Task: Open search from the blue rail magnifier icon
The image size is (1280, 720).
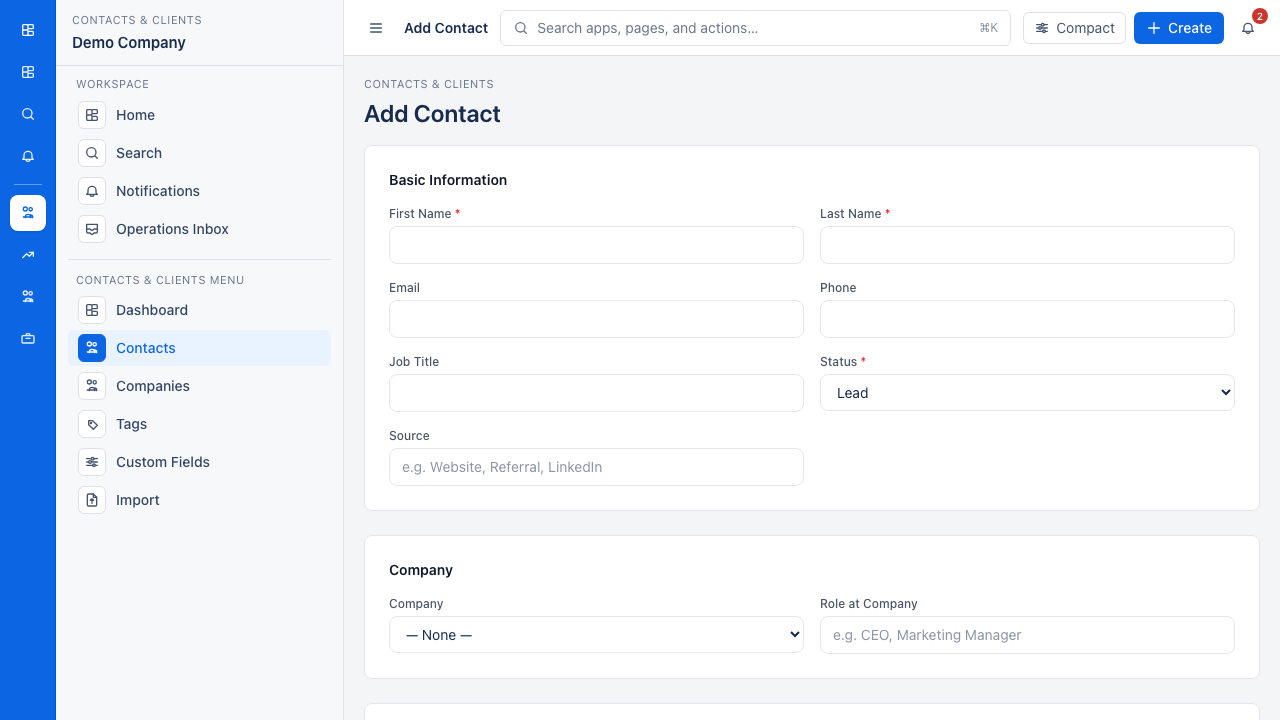Action: 28,114
